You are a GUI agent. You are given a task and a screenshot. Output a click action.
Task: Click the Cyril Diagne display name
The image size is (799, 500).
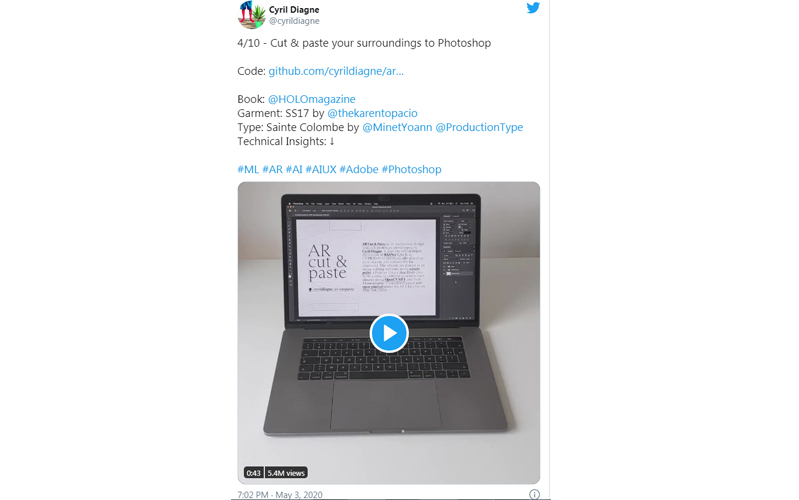(x=294, y=10)
